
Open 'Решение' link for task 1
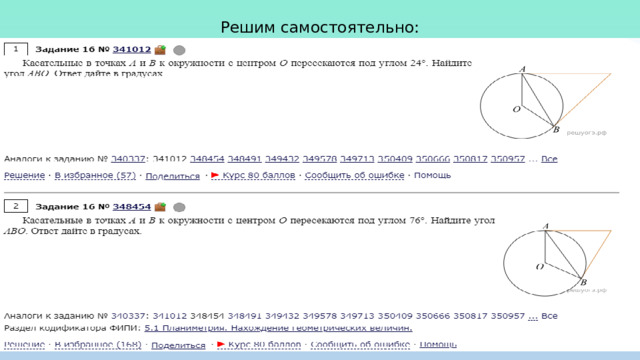click(24, 175)
